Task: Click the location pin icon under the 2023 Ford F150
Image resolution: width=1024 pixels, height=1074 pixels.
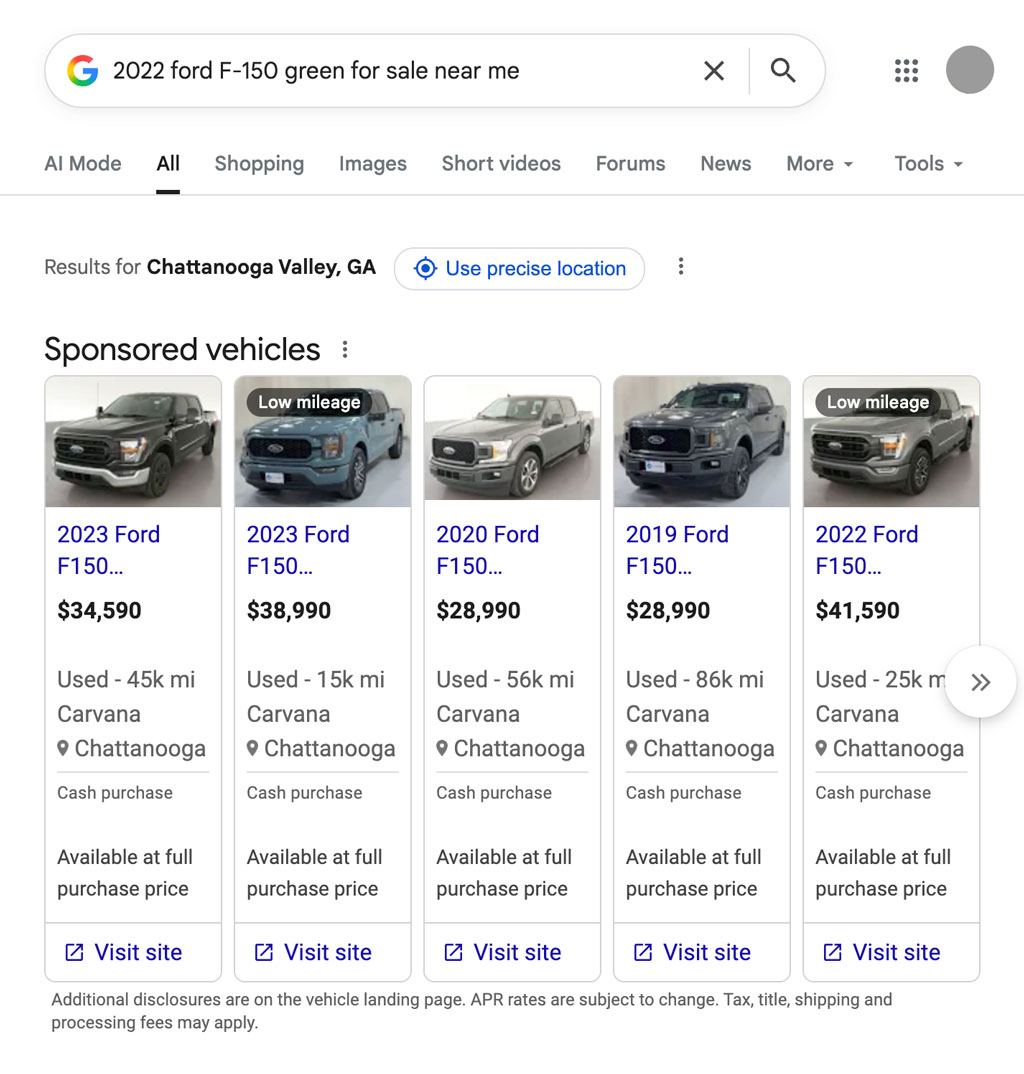Action: coord(63,748)
